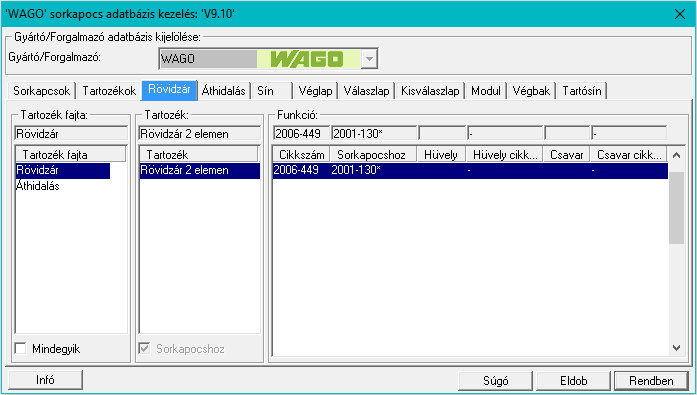Click the Súgó help button
Viewport: 697px width, 395px height.
[495, 380]
